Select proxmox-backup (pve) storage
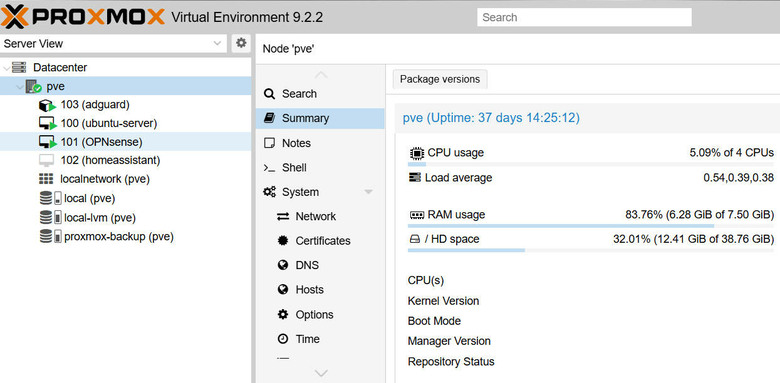Screen dimensions: 780x383 (x=125, y=237)
